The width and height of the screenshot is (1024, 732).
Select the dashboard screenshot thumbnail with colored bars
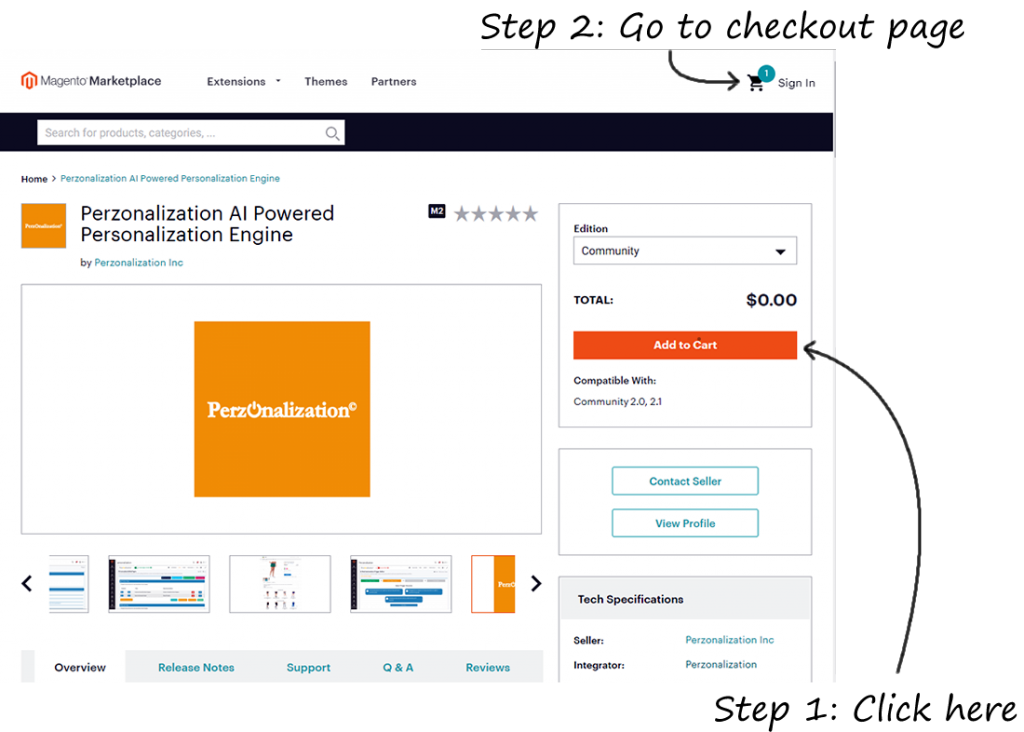point(159,584)
